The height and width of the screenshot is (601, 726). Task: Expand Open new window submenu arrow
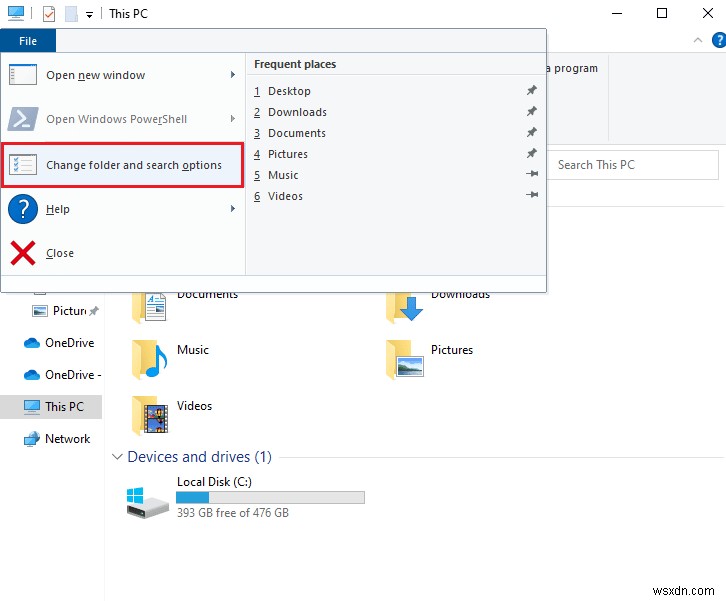(233, 75)
